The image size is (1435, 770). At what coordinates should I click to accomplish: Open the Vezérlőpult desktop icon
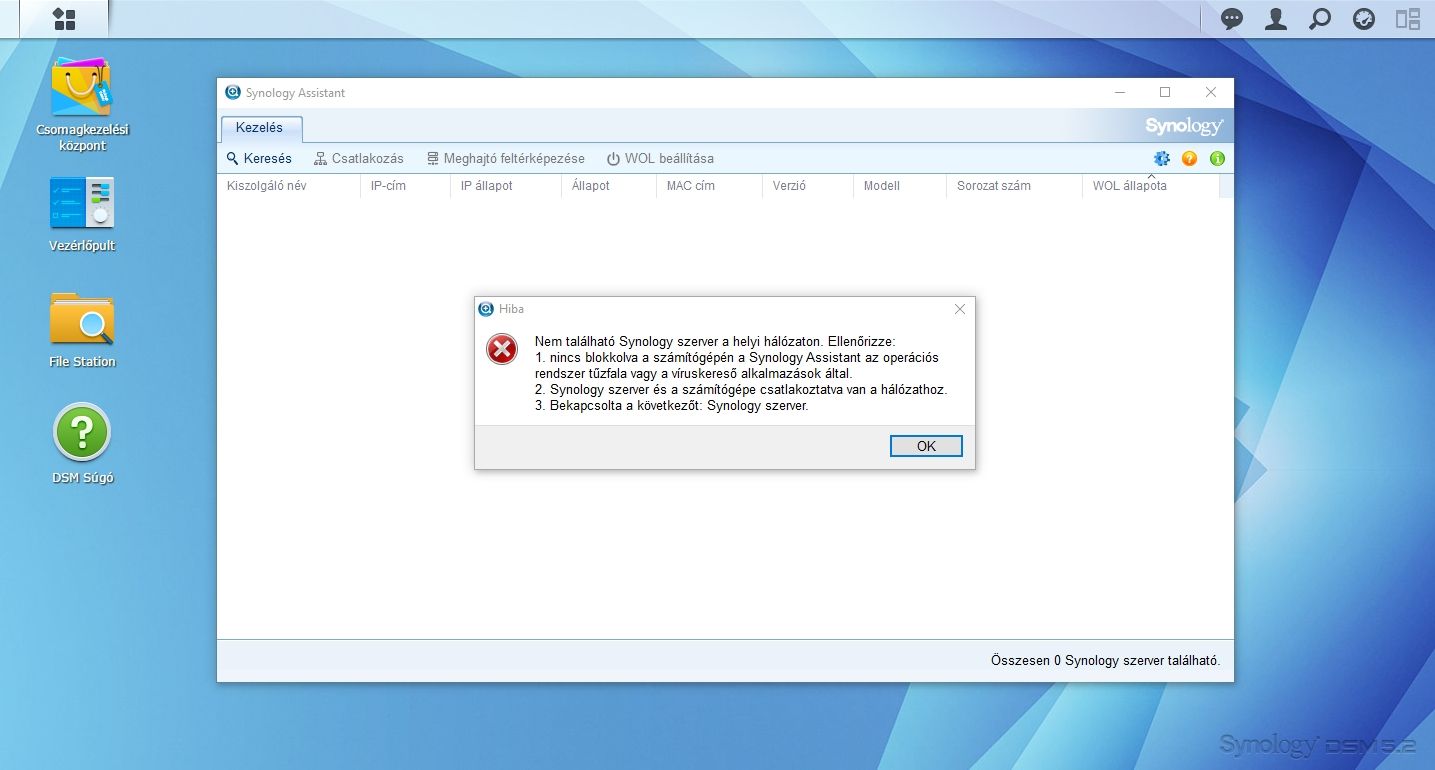(82, 214)
